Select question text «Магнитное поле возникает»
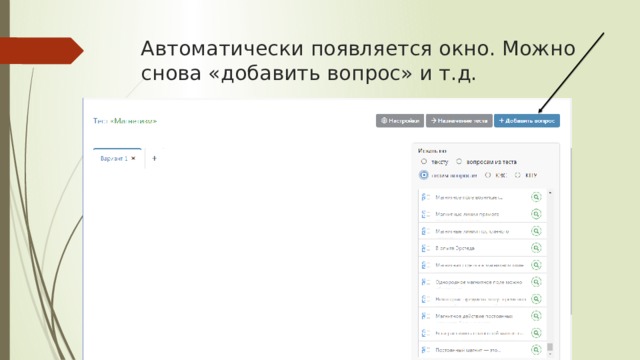The height and width of the screenshot is (360, 640). 469,198
